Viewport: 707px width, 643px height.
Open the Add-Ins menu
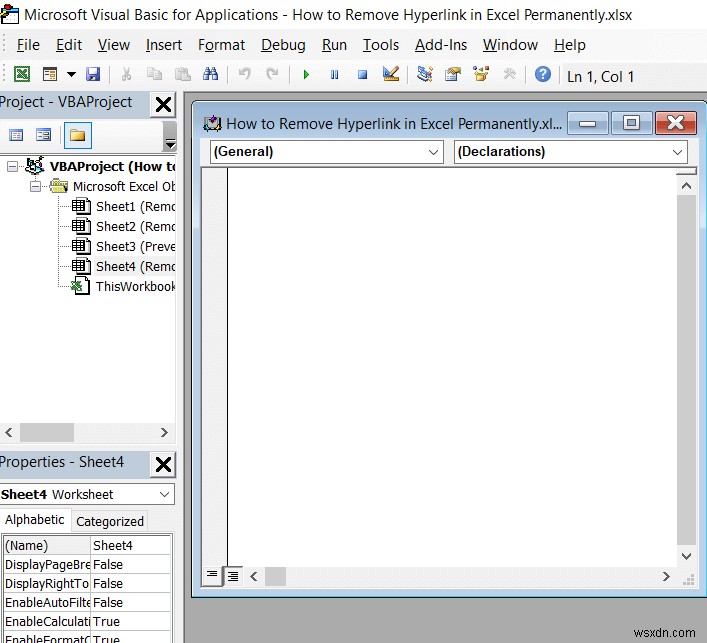click(x=441, y=45)
